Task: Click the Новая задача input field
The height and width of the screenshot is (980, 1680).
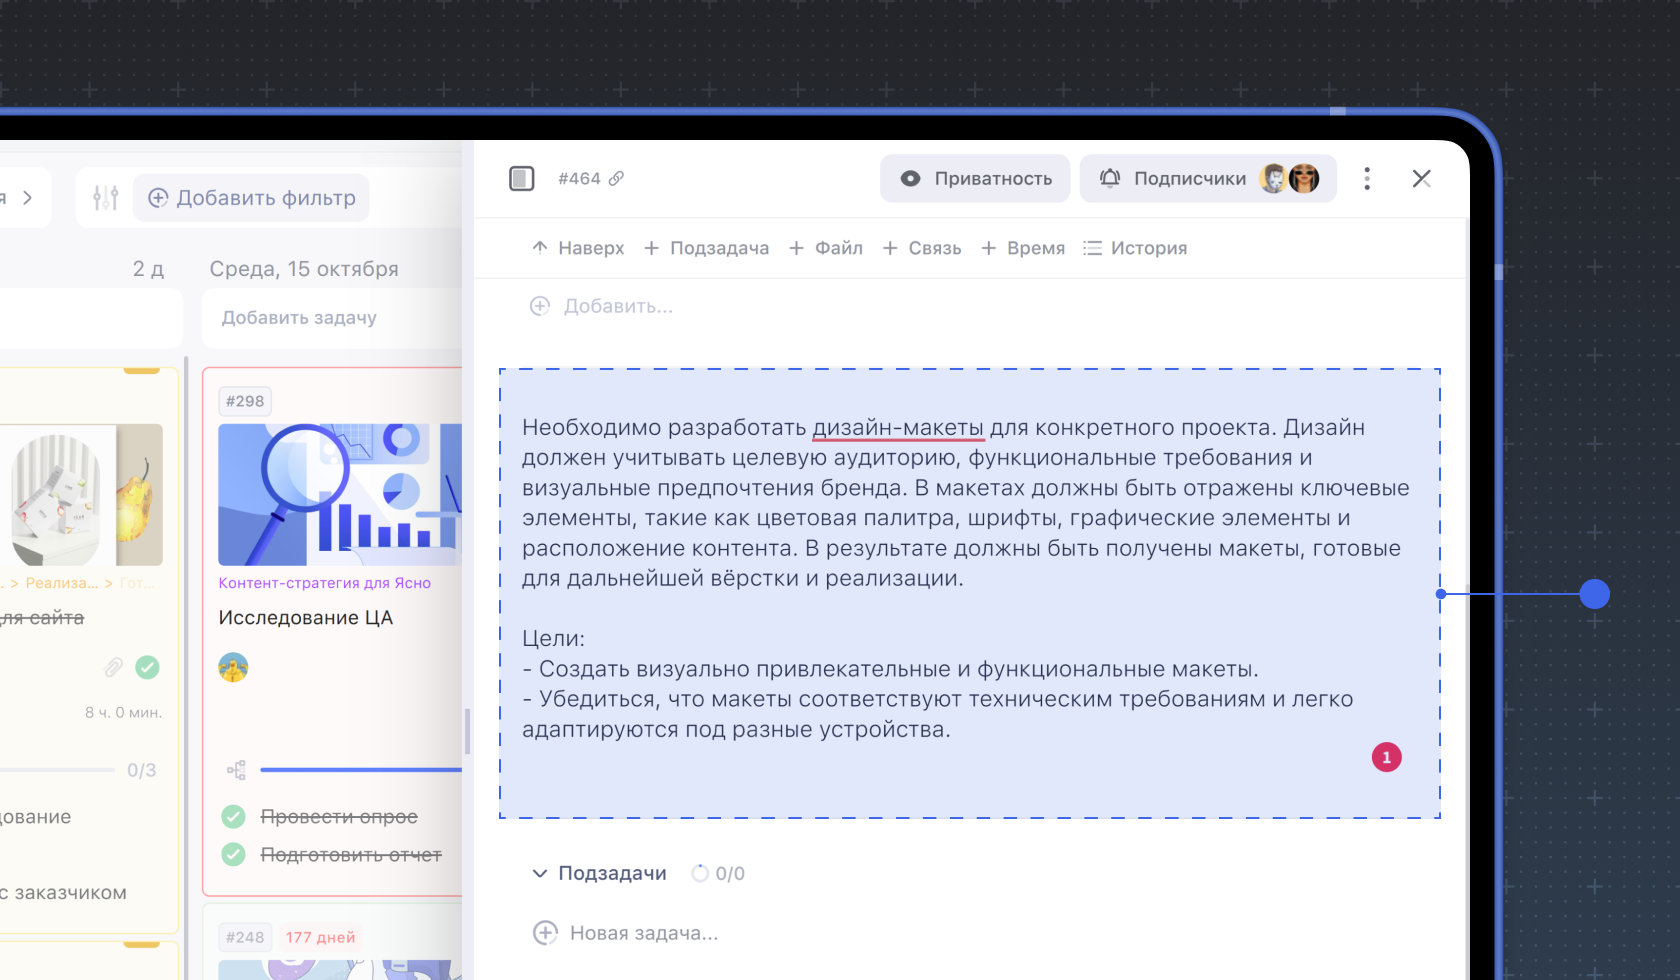Action: tap(644, 933)
